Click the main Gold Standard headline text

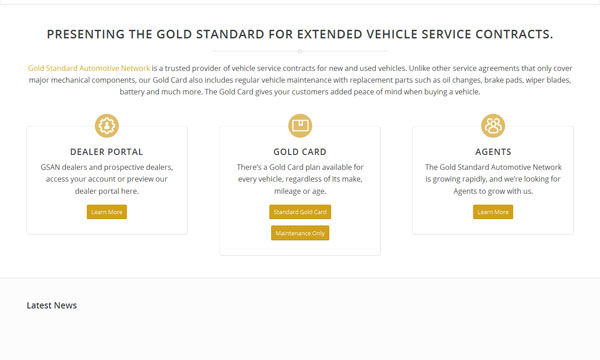[300, 34]
